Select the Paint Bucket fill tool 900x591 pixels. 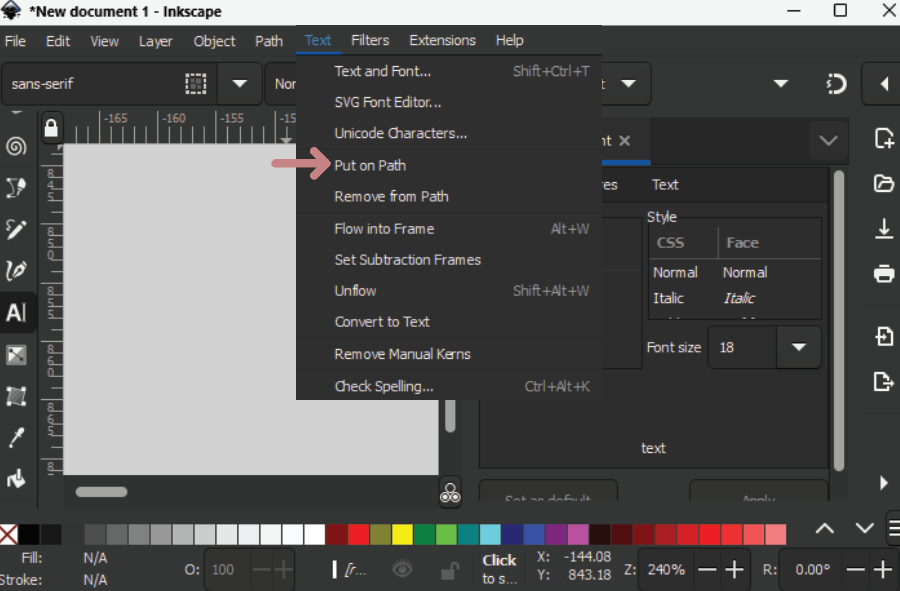tap(16, 479)
